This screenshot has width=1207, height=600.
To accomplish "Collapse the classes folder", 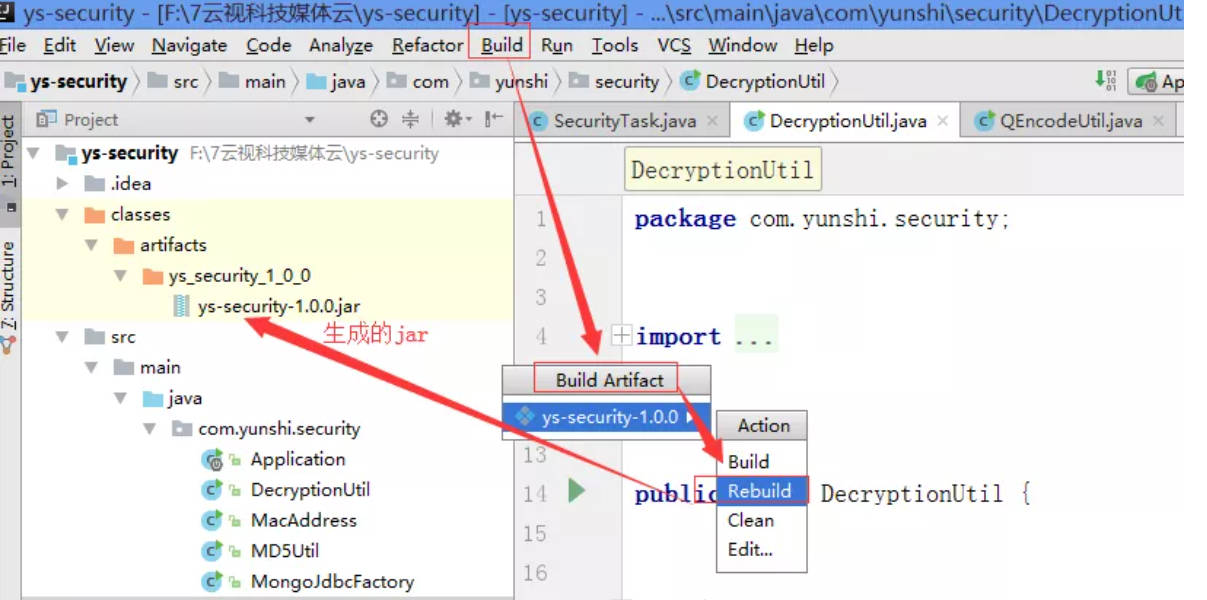I will coord(62,215).
